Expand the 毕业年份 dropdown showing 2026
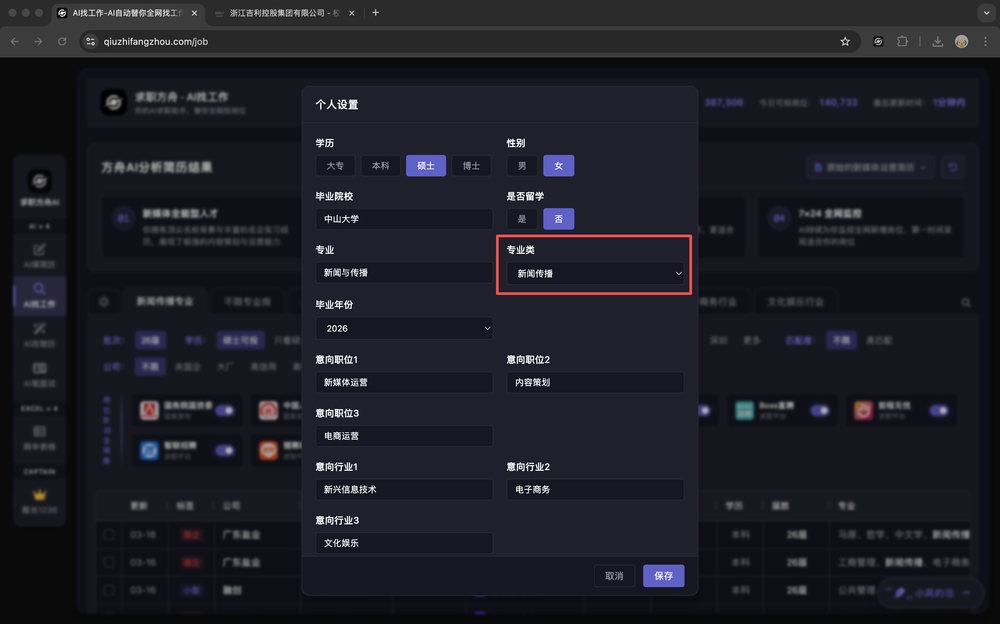 coord(404,328)
